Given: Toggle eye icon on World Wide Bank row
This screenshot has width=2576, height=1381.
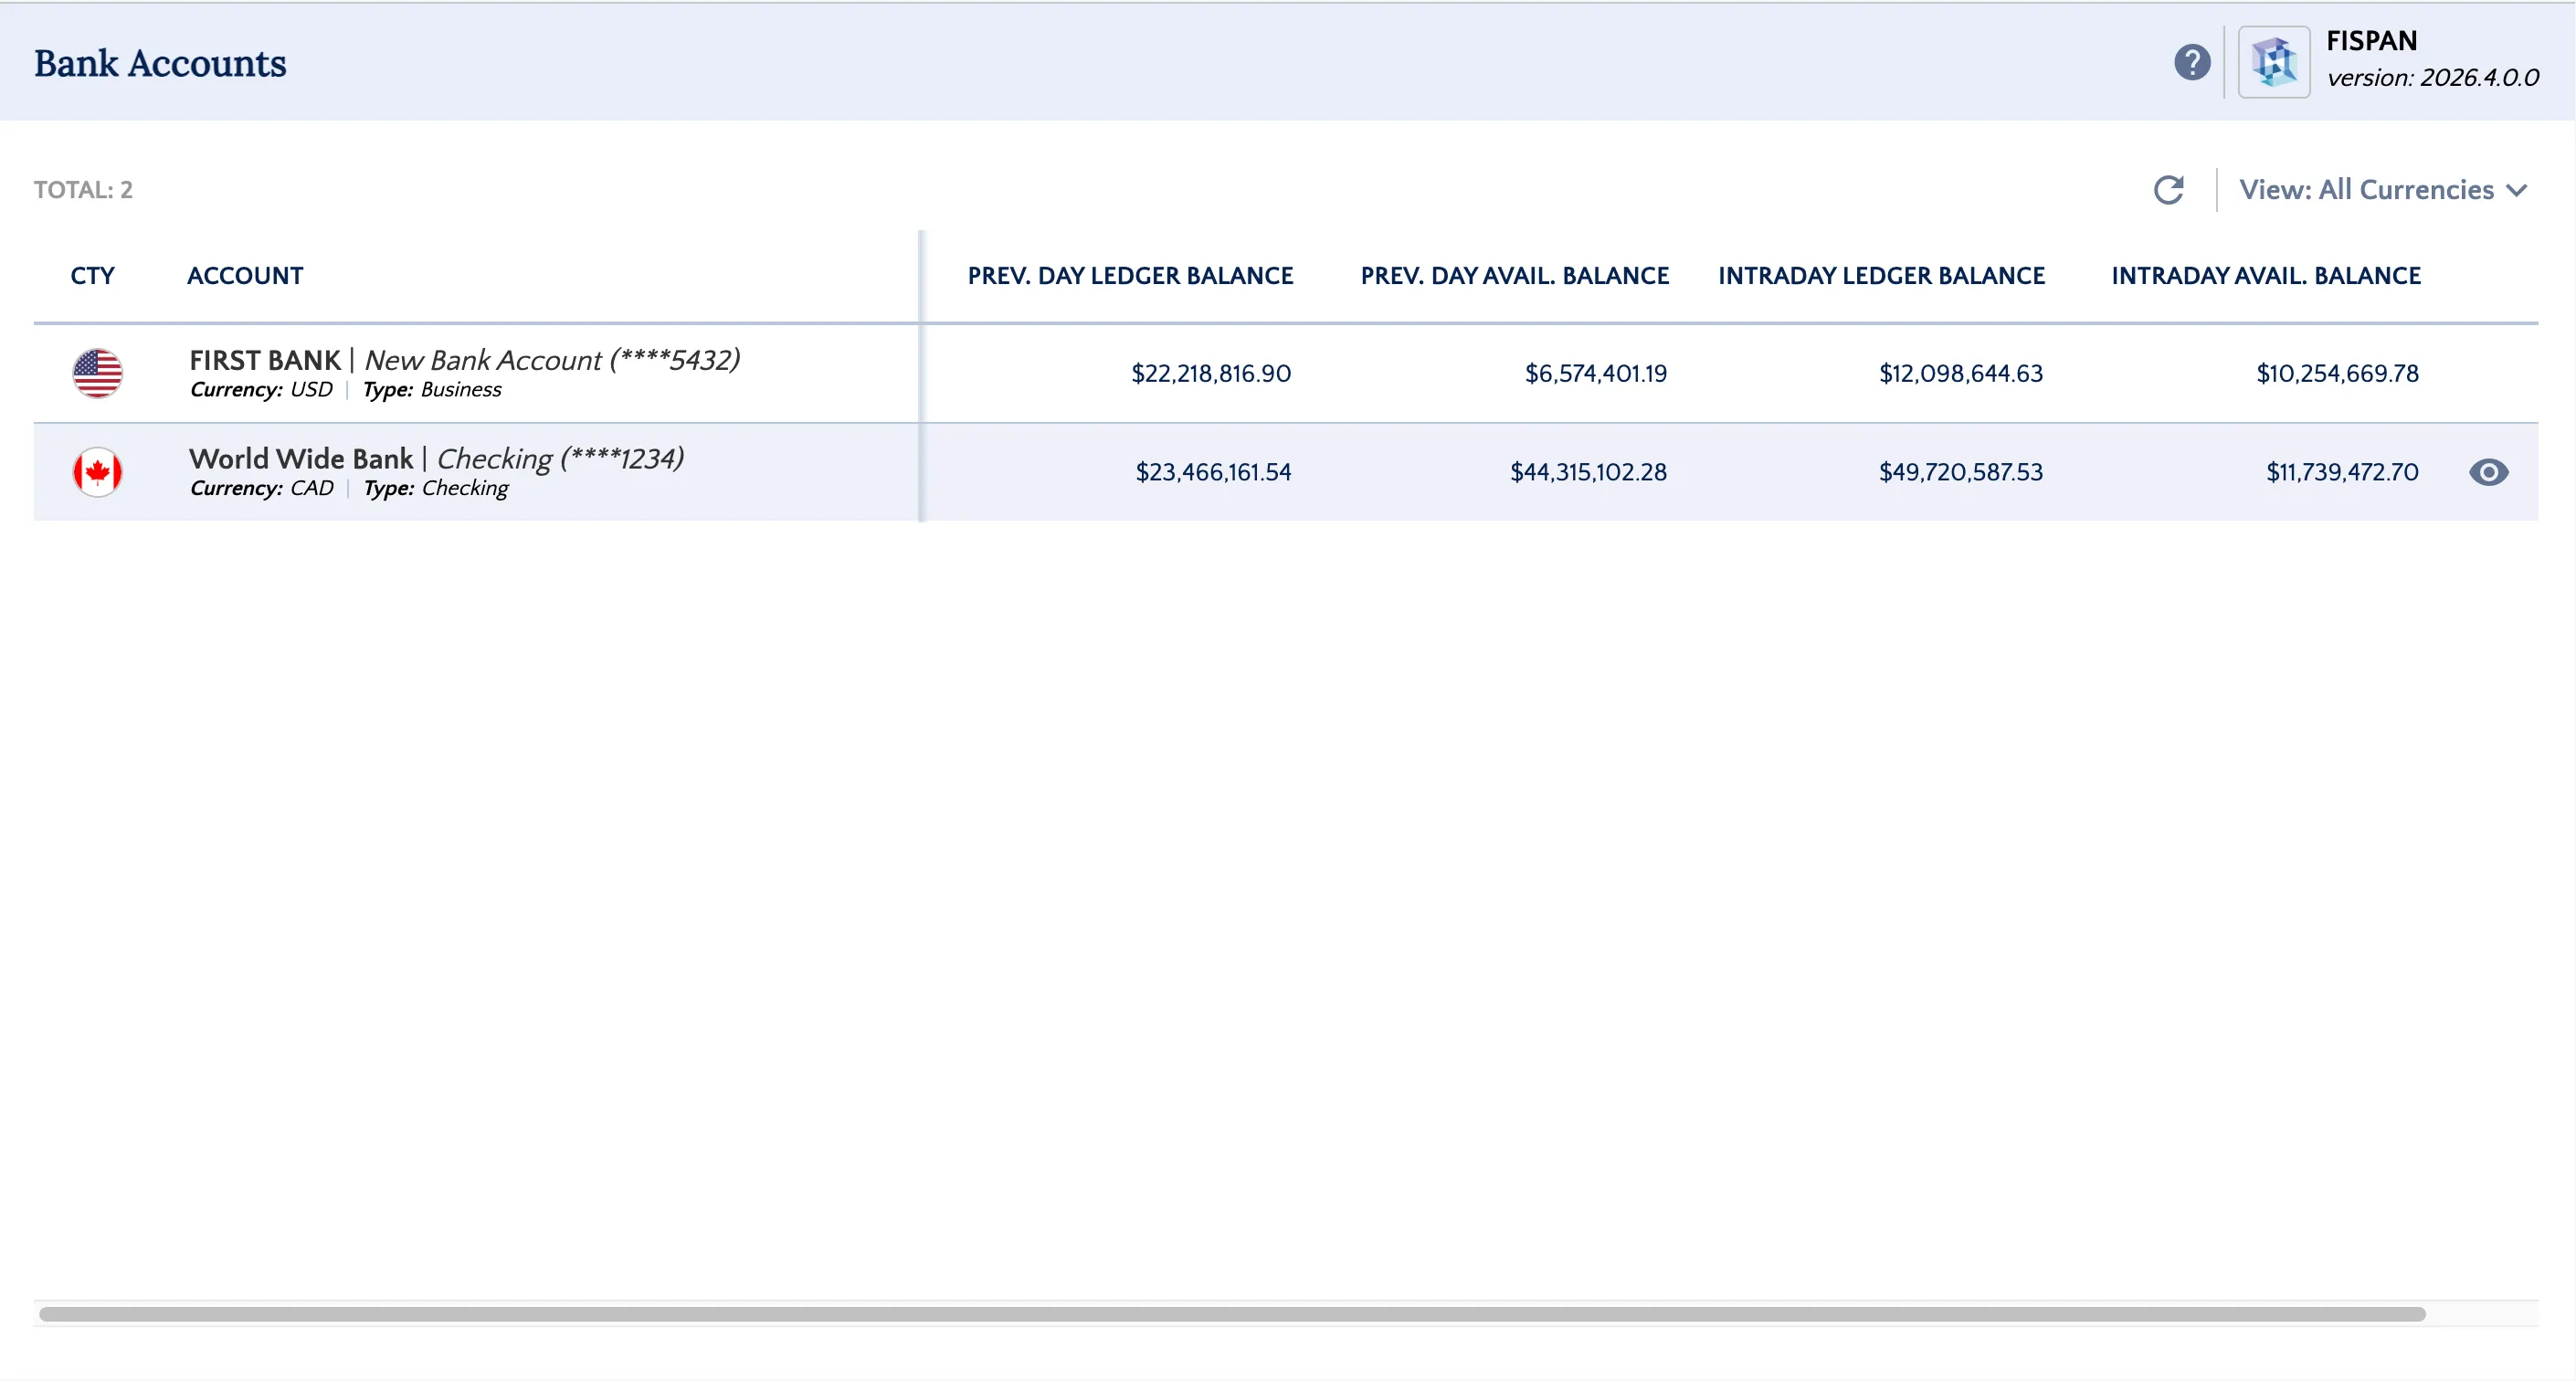Looking at the screenshot, I should click(x=2488, y=472).
